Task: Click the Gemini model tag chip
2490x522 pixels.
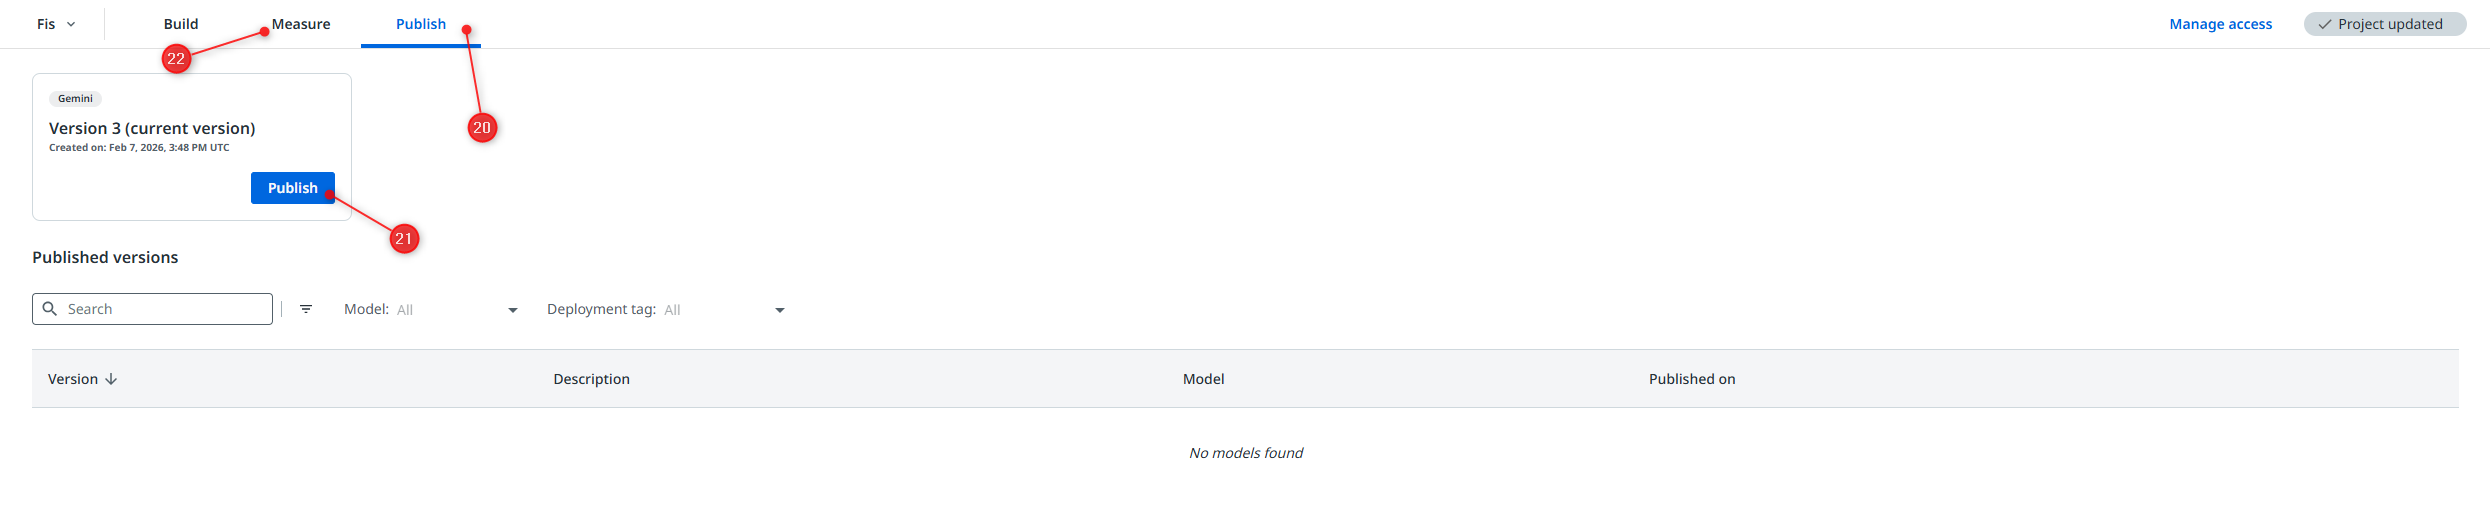Action: tap(75, 99)
